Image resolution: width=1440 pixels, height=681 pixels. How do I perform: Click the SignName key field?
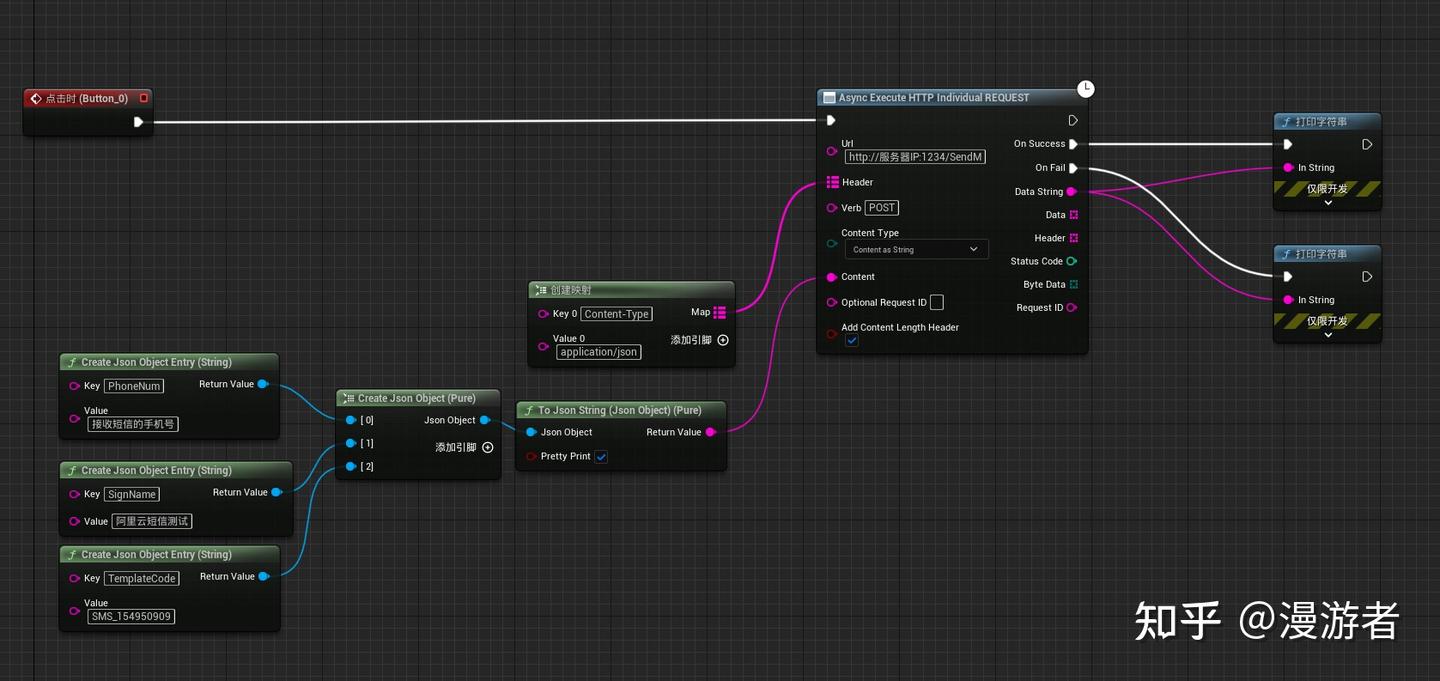[x=132, y=494]
